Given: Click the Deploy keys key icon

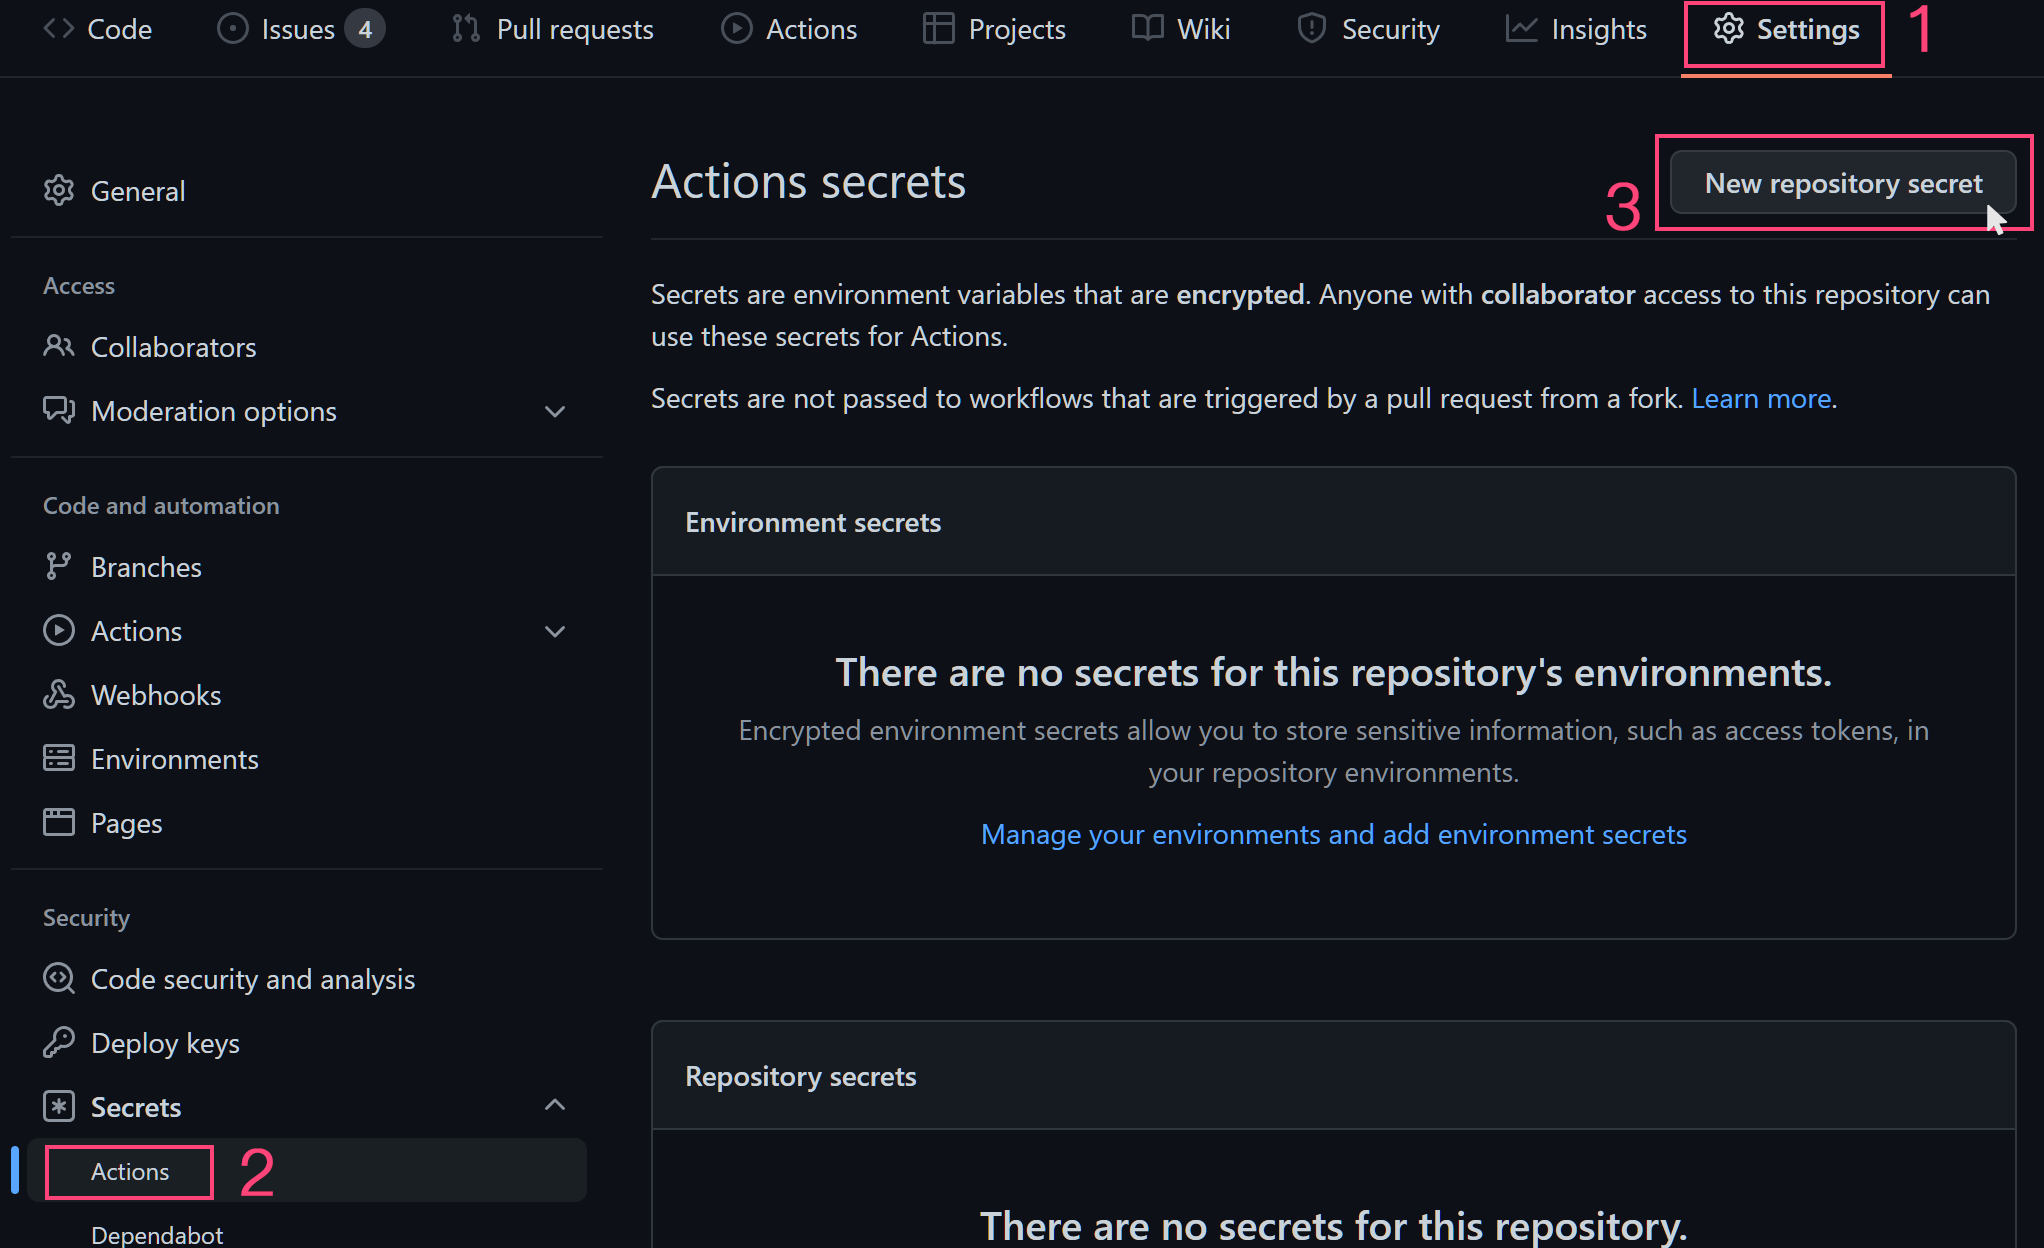Looking at the screenshot, I should (x=59, y=1042).
